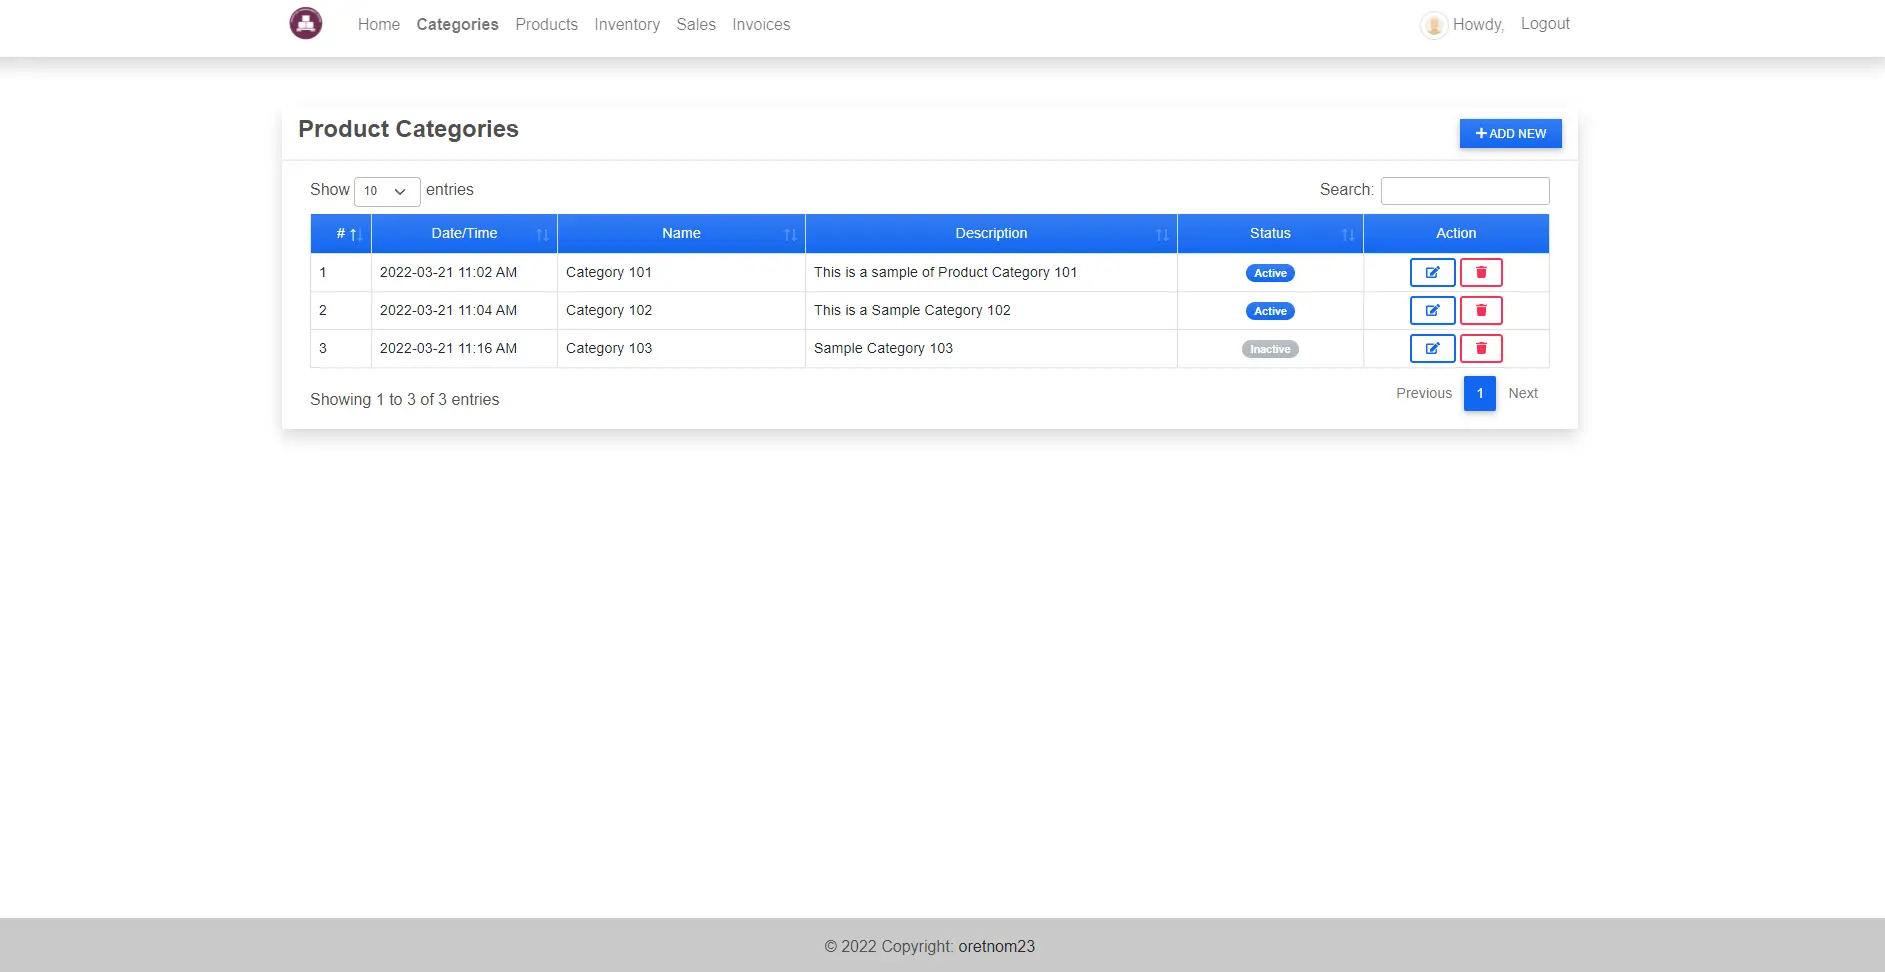The height and width of the screenshot is (972, 1885).
Task: Click 'This is a Sample Category 102' description
Action: tap(912, 310)
